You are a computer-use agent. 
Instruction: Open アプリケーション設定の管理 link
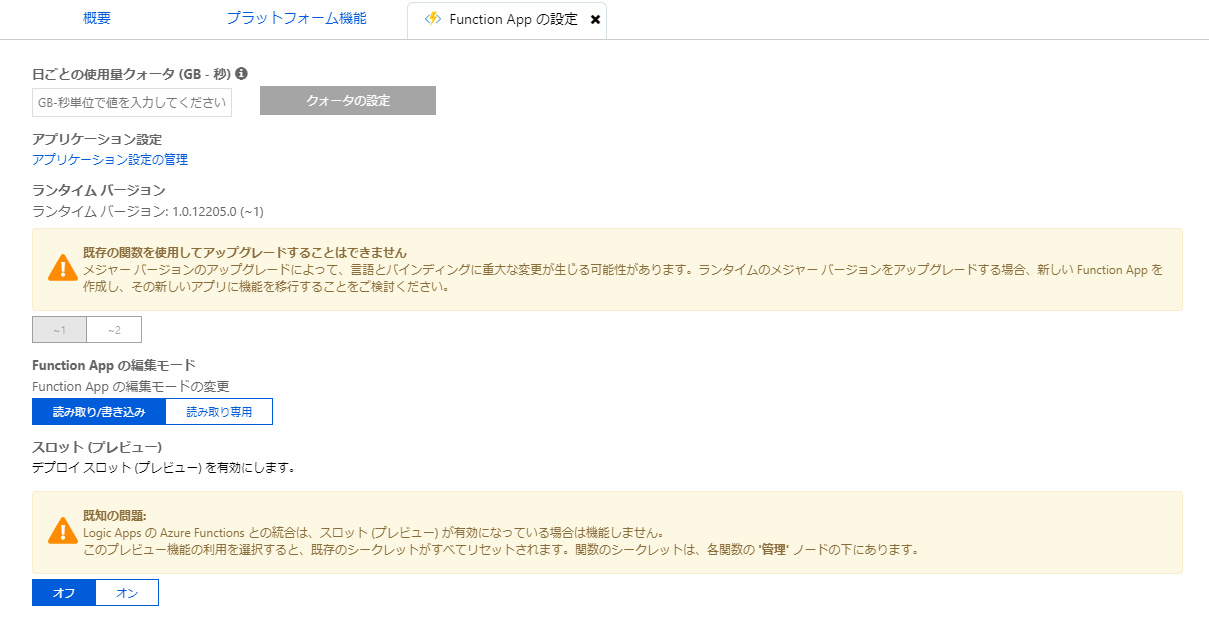pos(110,159)
